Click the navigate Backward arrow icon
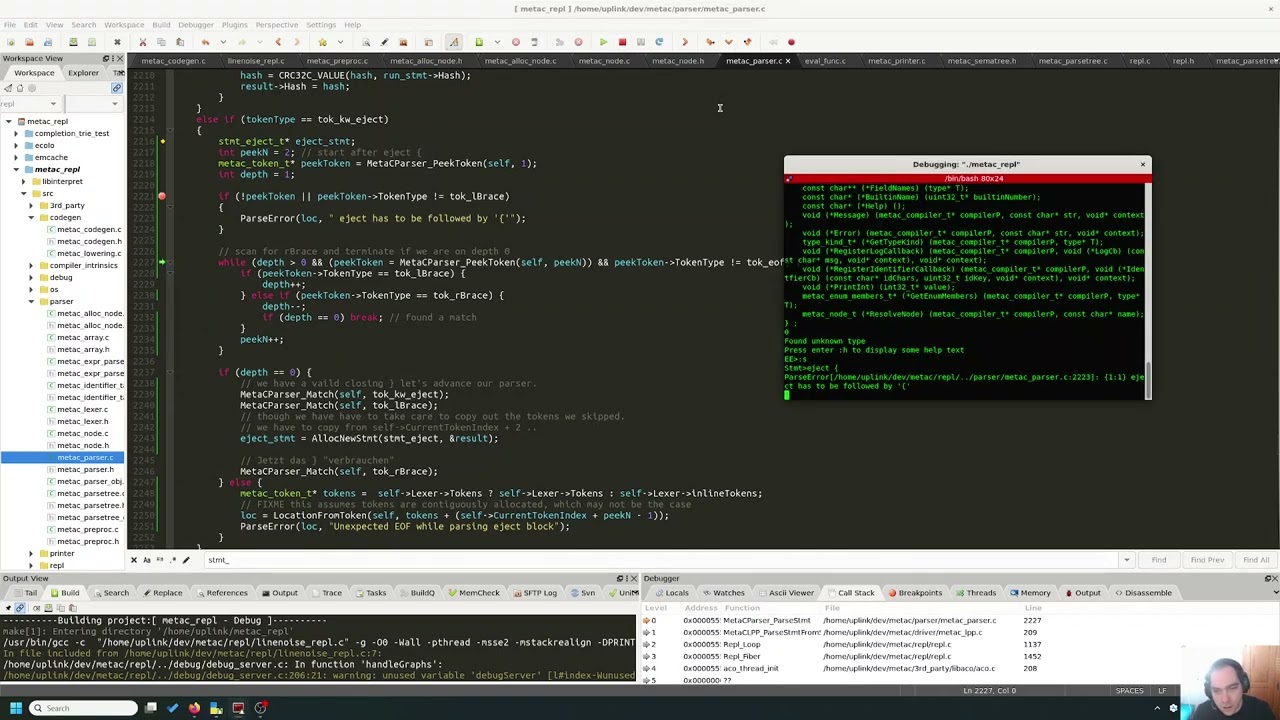 [x=278, y=42]
